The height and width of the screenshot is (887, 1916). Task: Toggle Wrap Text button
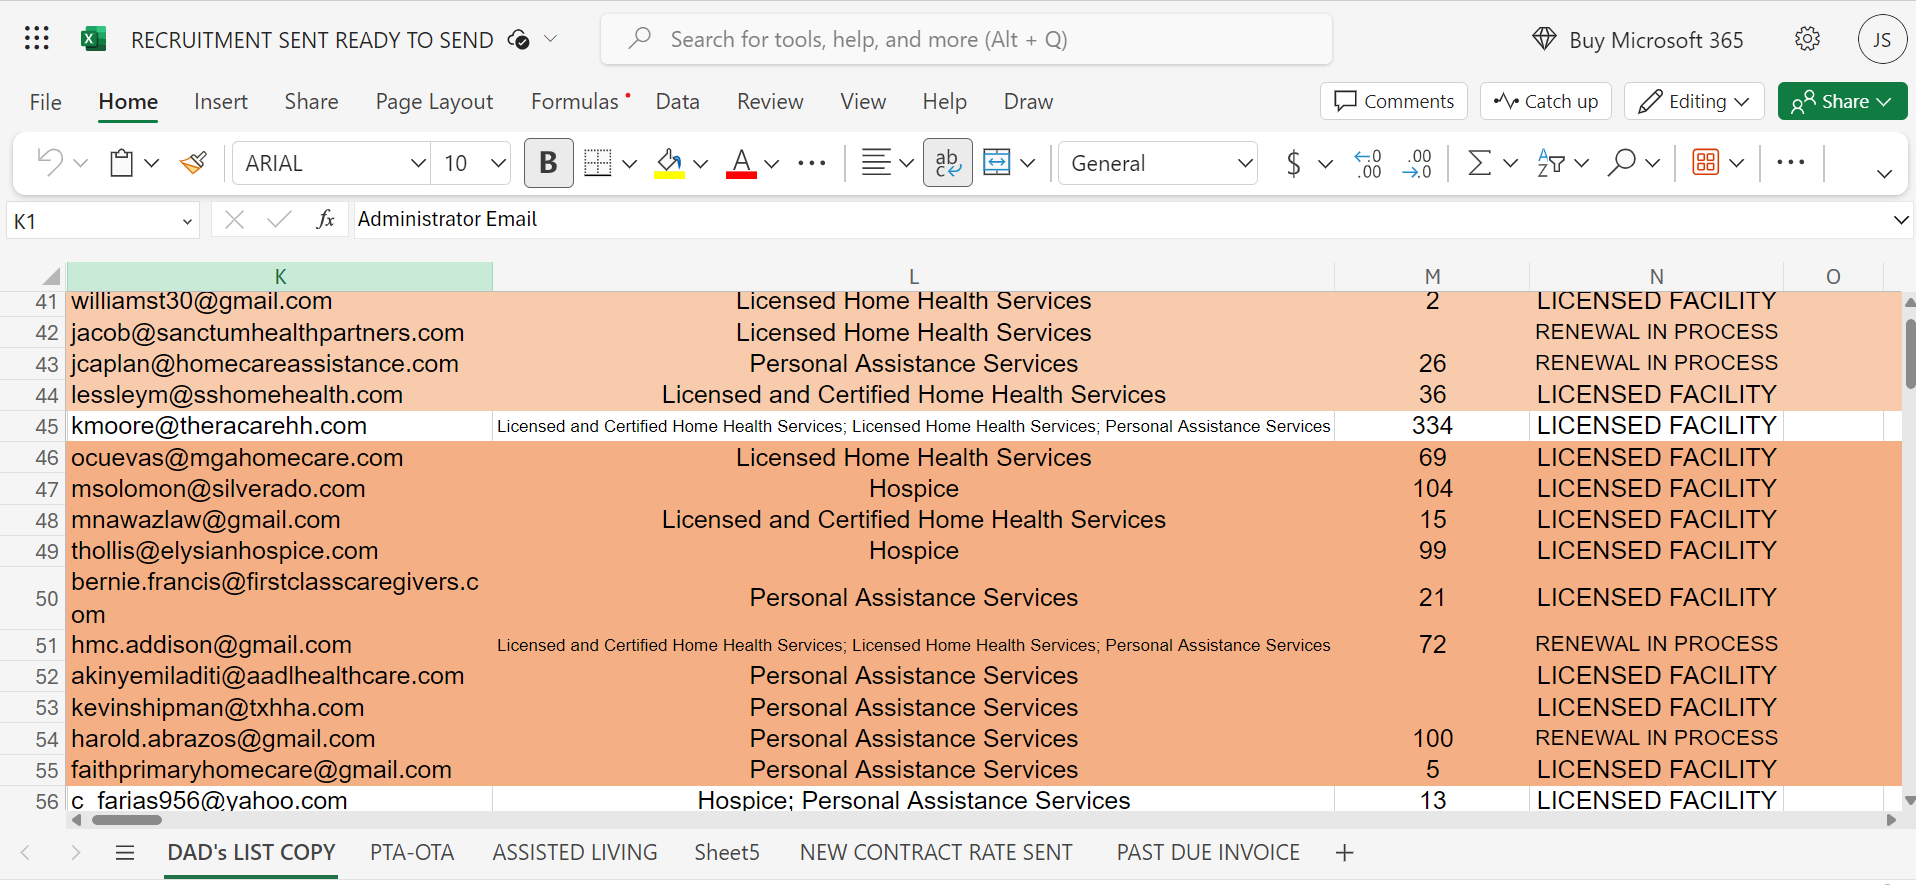[x=947, y=163]
